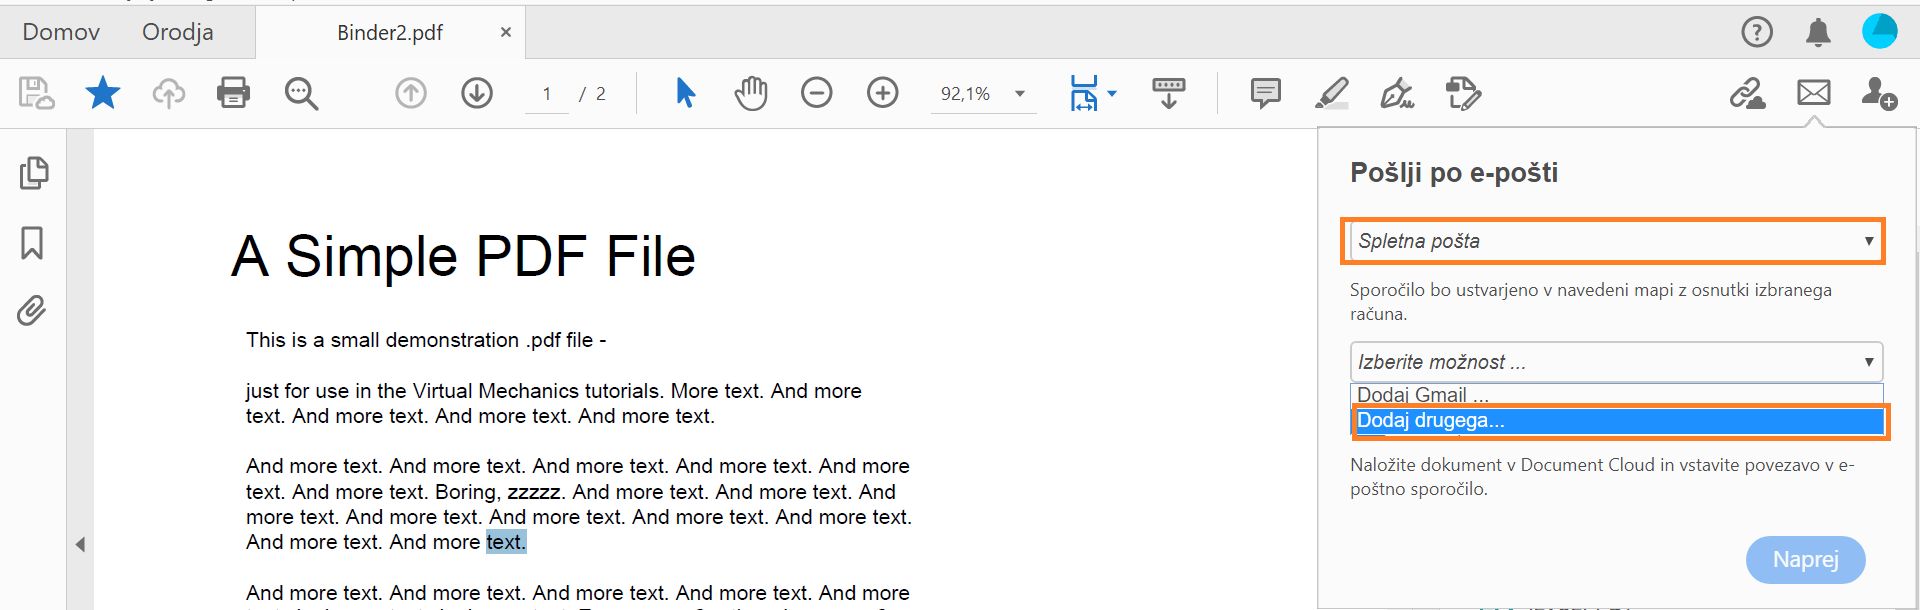Click the page number input field

[x=547, y=94]
